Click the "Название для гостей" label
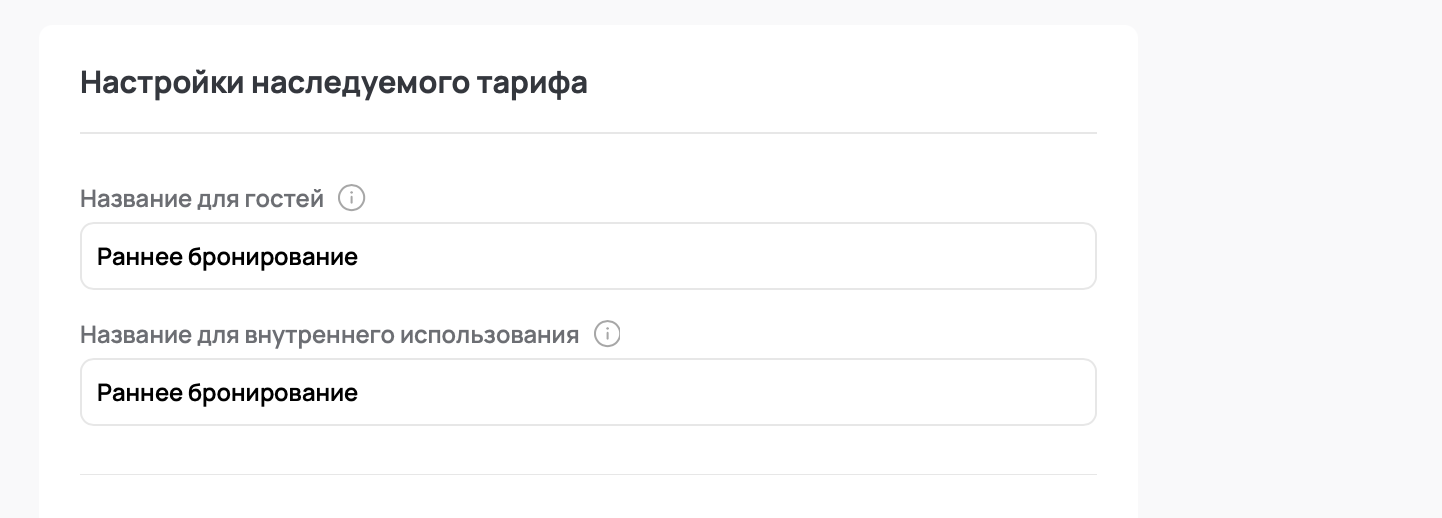This screenshot has height=518, width=1442. tap(202, 199)
